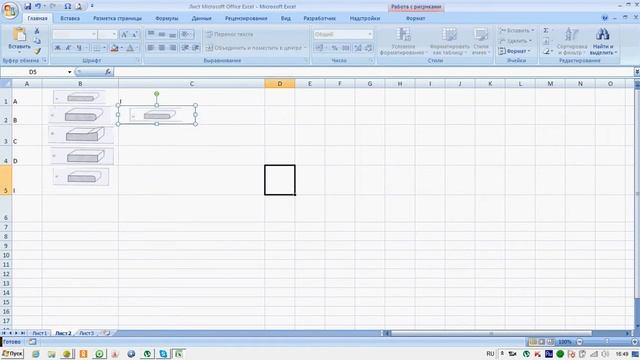Image resolution: width=640 pixels, height=360 pixels.
Task: Toggle bold Ж formatting
Action: click(58, 48)
